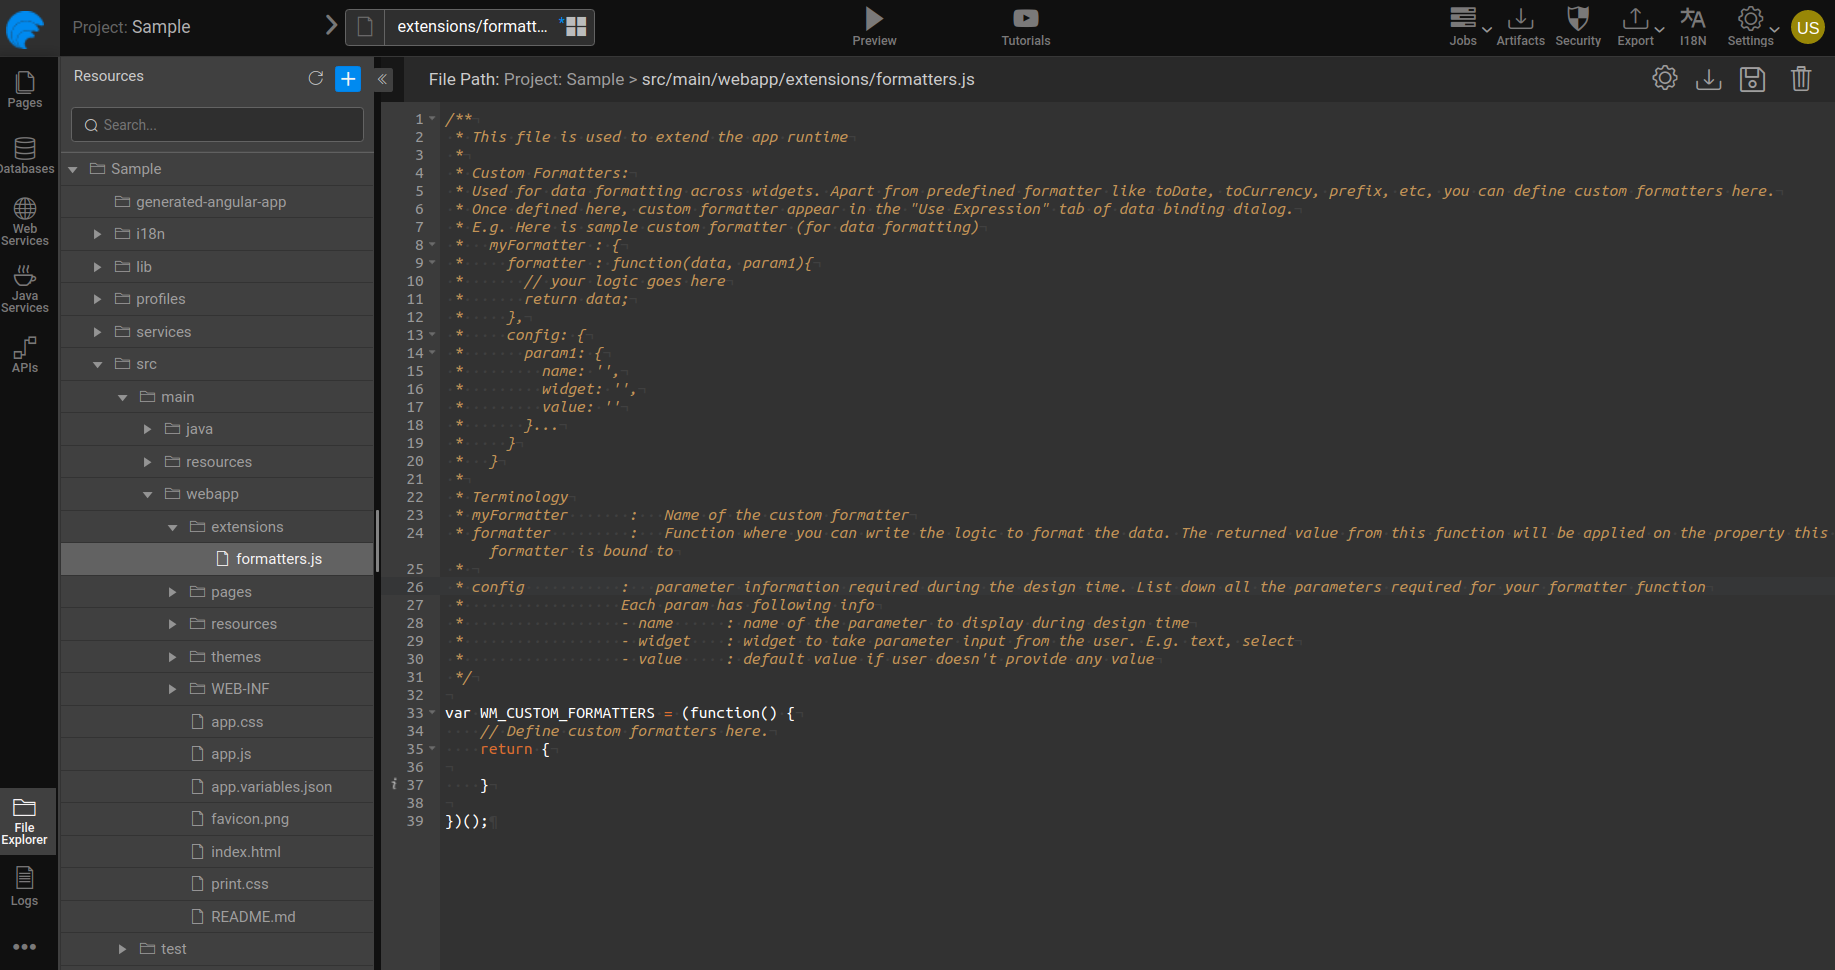Select the extensions/formatters file tab

click(x=470, y=27)
